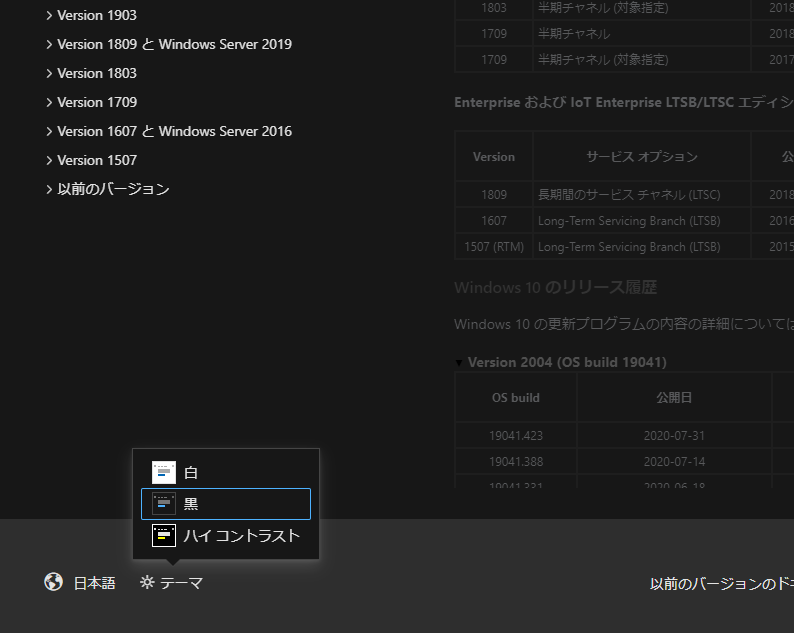Click the Windows 10 のリリース履歴 heading
The height and width of the screenshot is (633, 794).
pyautogui.click(x=555, y=288)
